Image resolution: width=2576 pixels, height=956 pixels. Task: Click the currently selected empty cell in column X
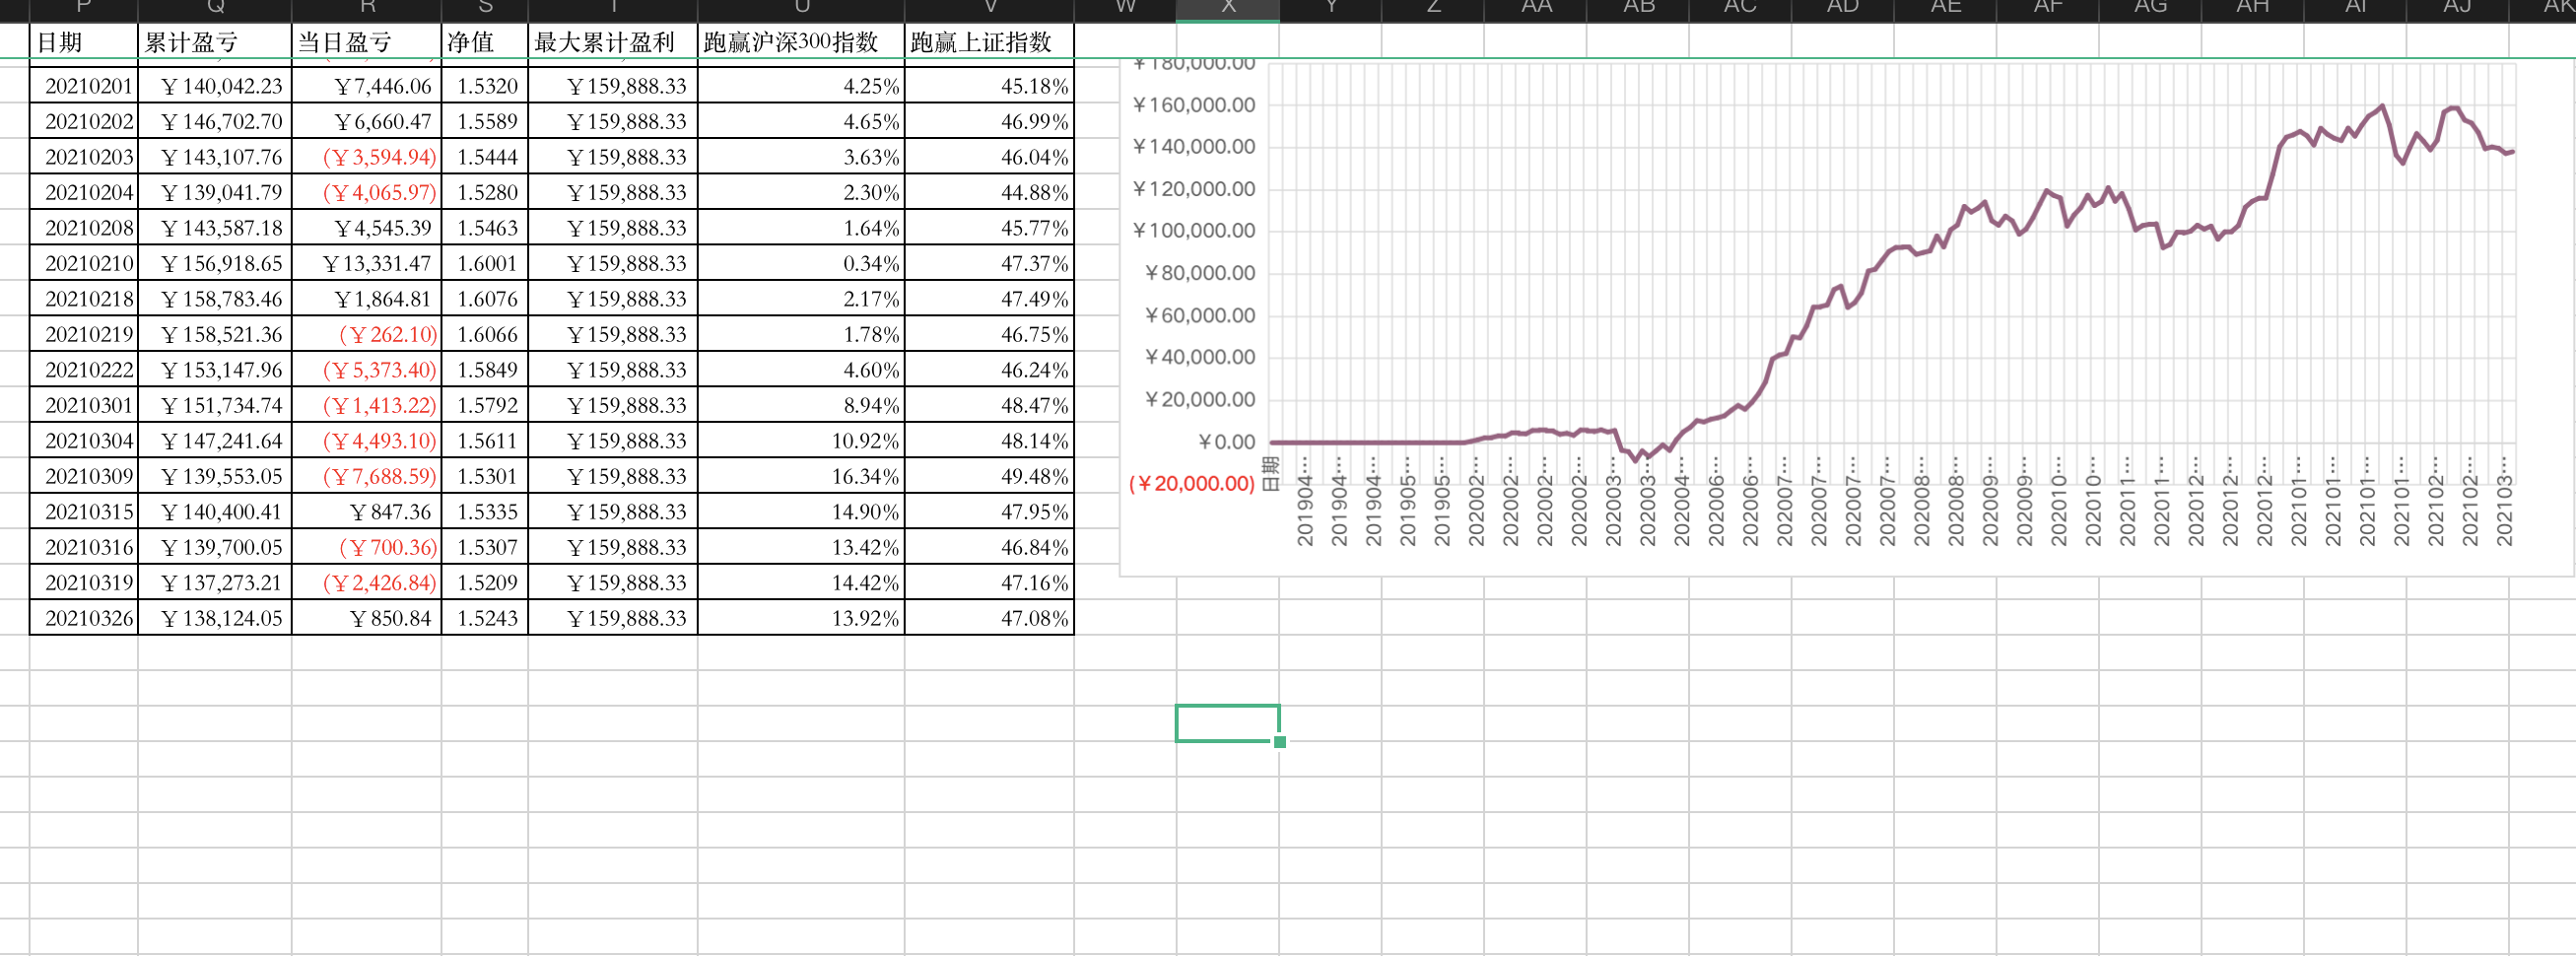[x=1227, y=724]
